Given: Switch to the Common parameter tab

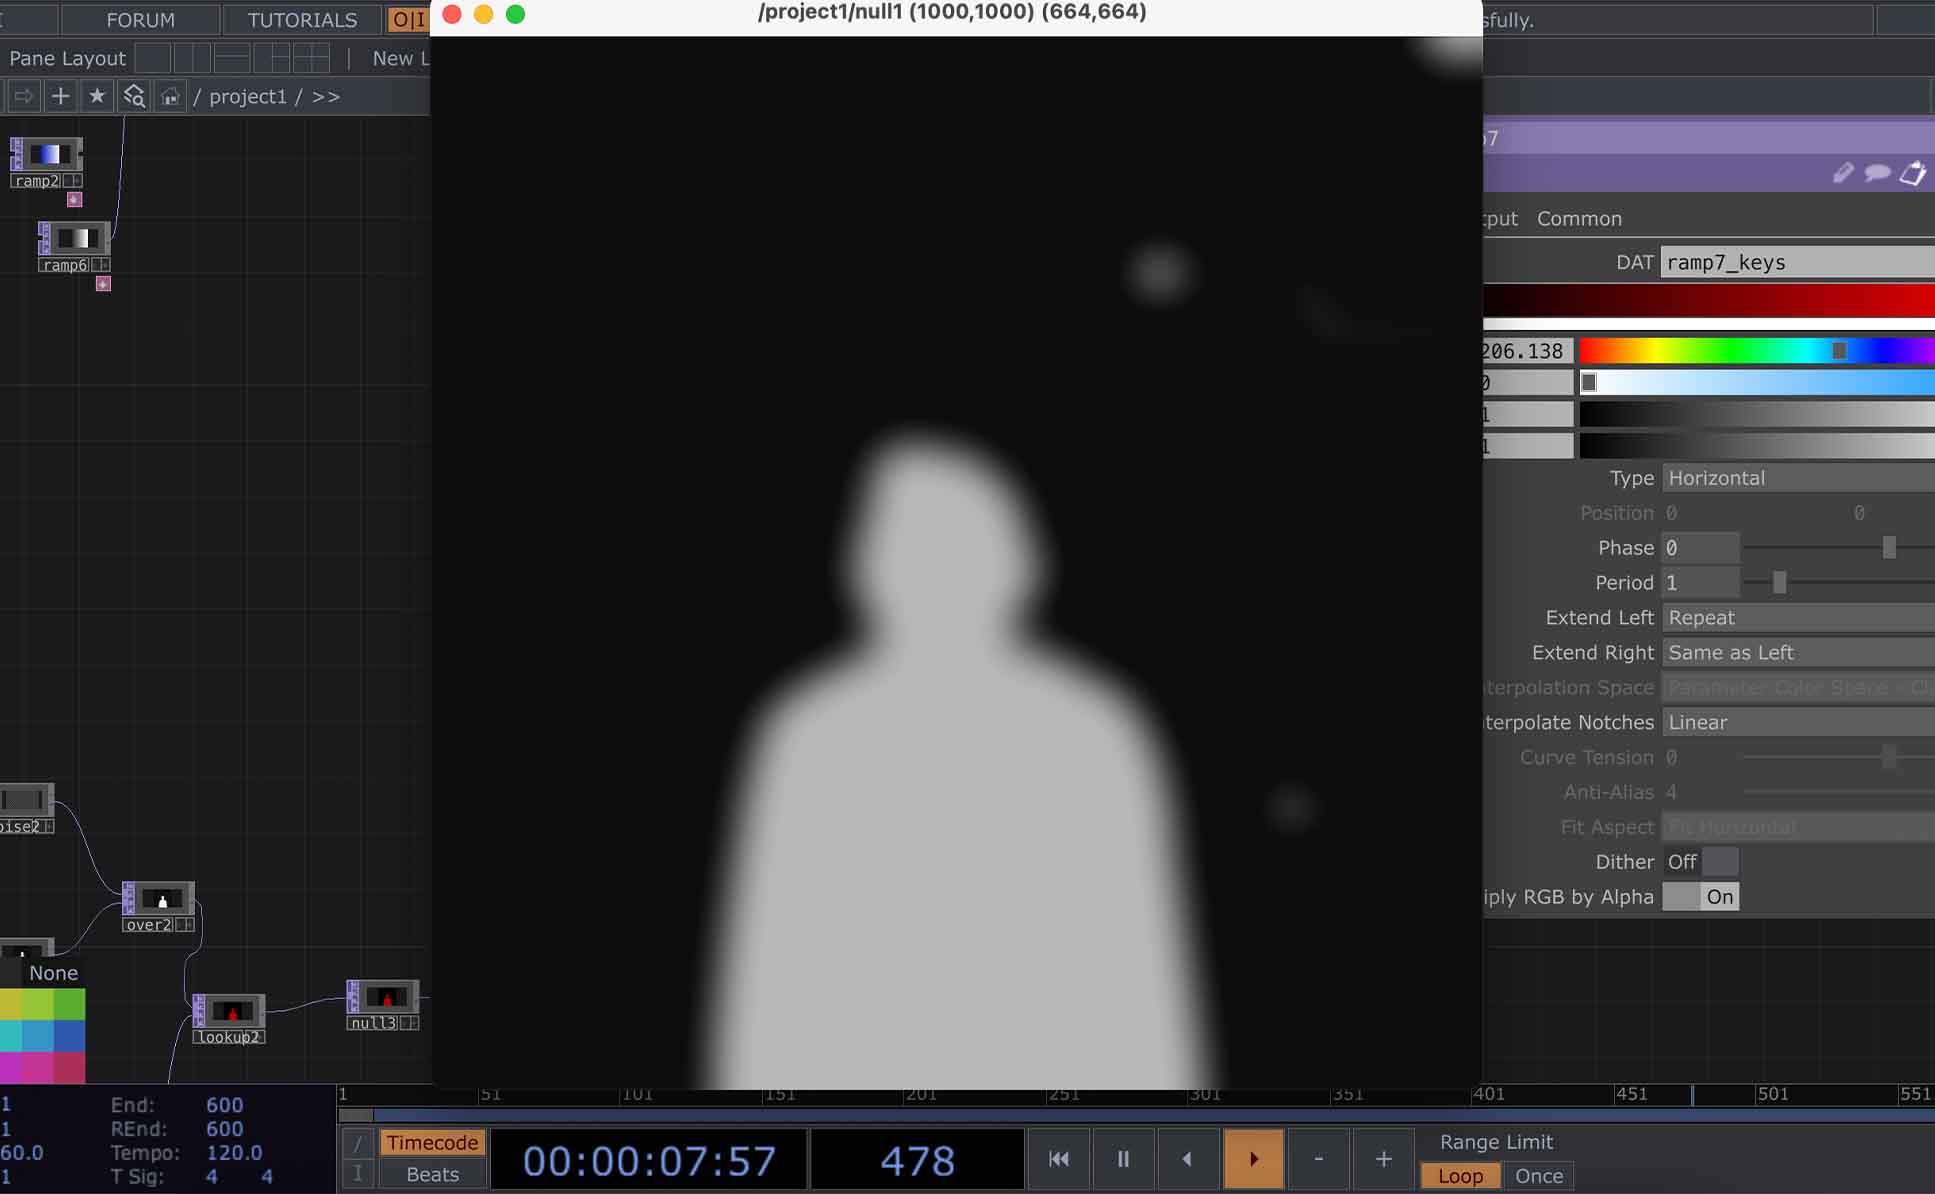Looking at the screenshot, I should [1579, 218].
